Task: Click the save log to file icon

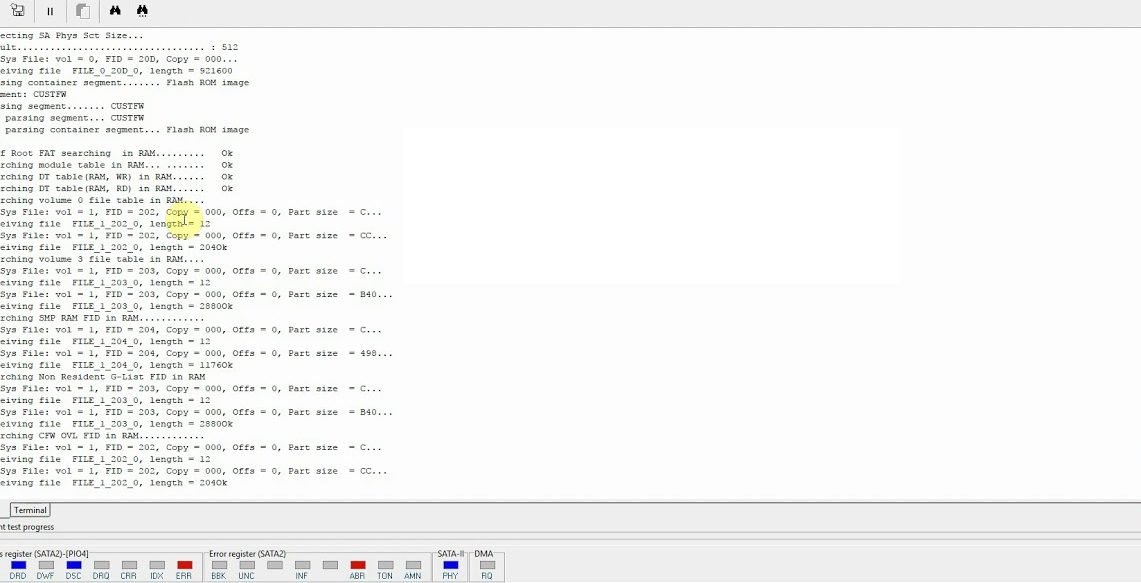Action: click(x=17, y=11)
